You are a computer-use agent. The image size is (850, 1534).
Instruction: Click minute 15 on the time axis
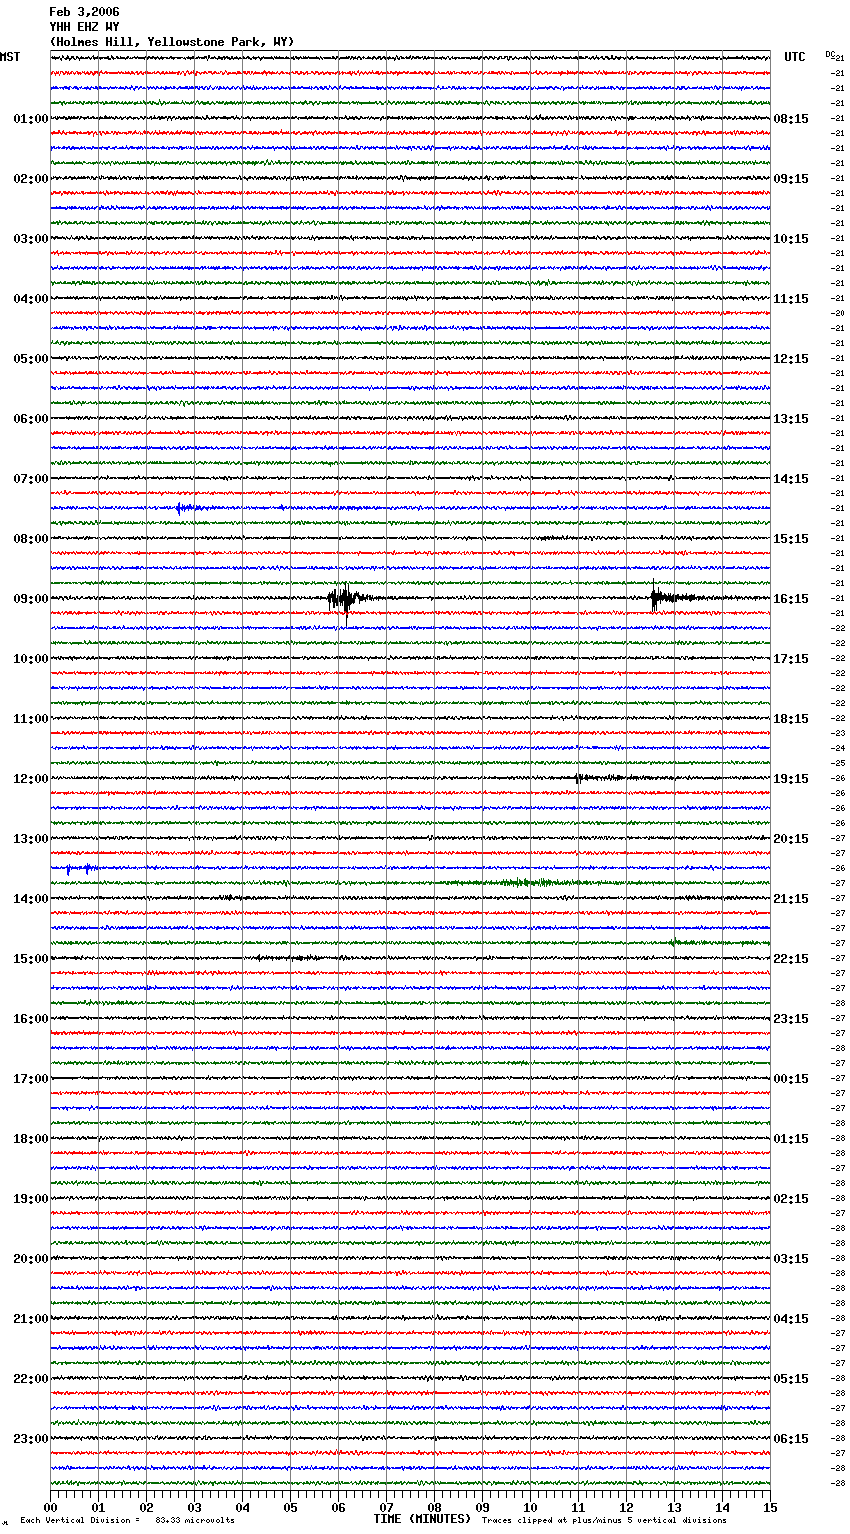[770, 1507]
